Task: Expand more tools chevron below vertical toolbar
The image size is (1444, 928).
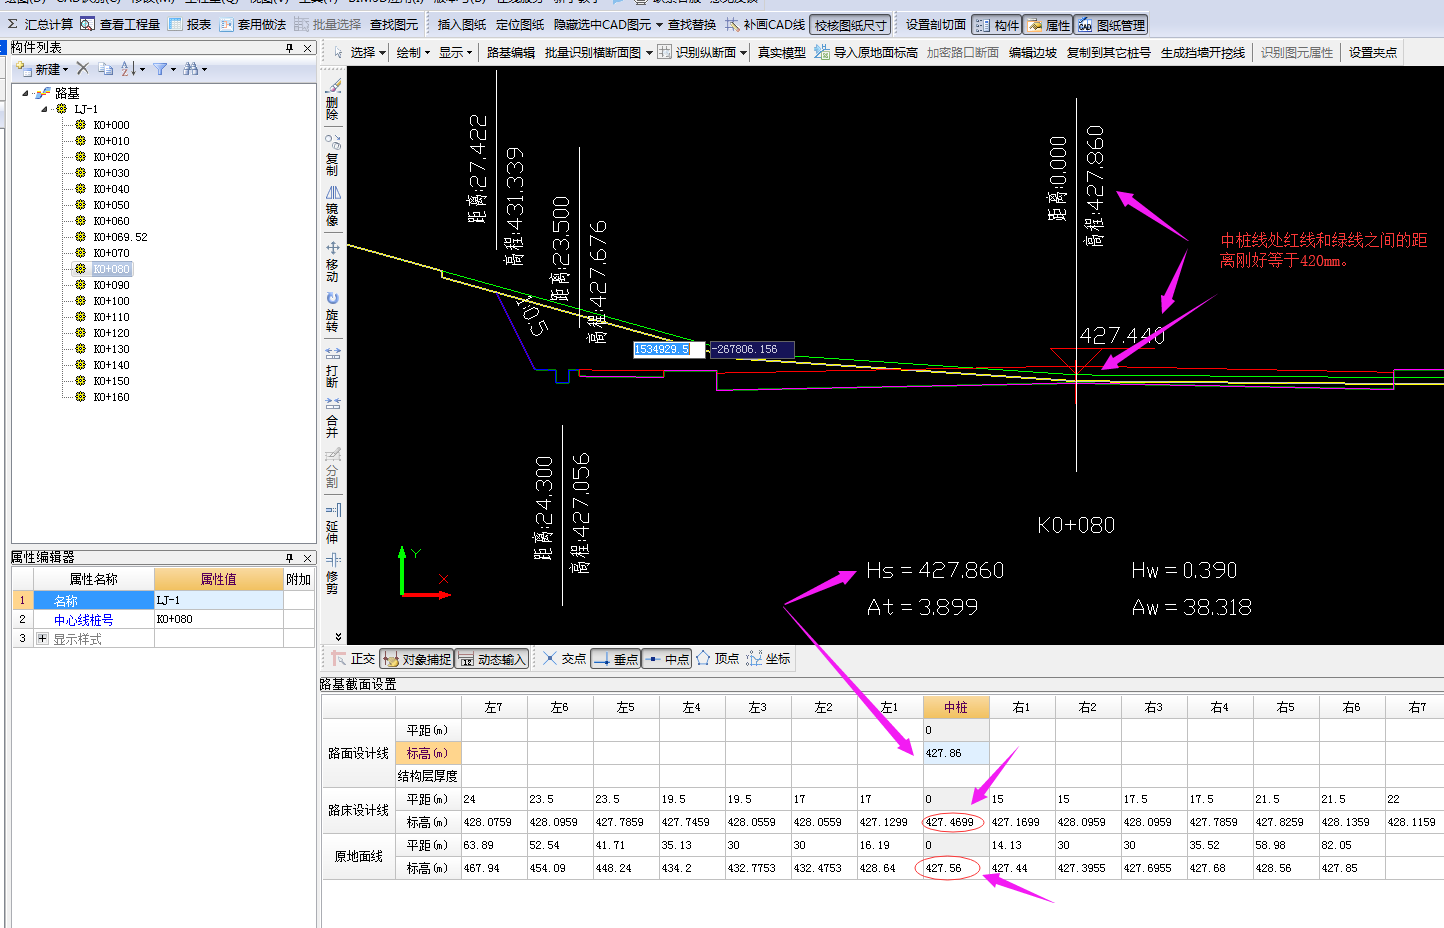Action: (338, 636)
